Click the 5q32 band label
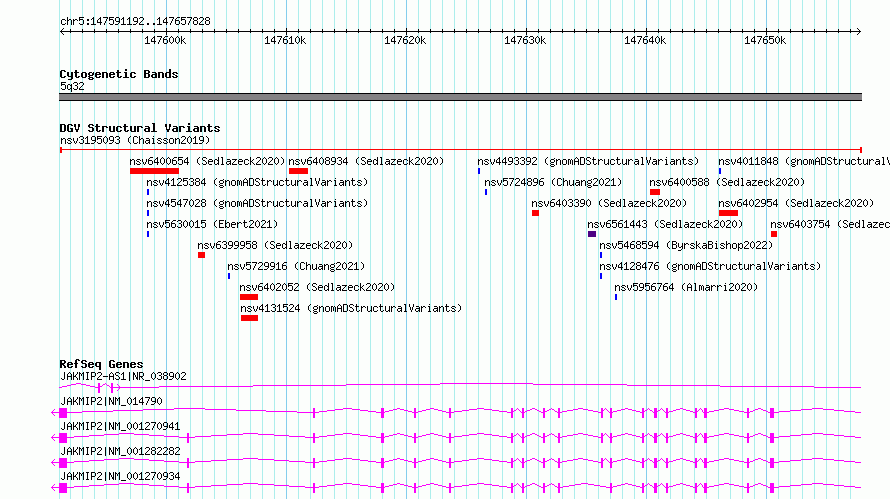The height and width of the screenshot is (499, 890). pos(72,86)
